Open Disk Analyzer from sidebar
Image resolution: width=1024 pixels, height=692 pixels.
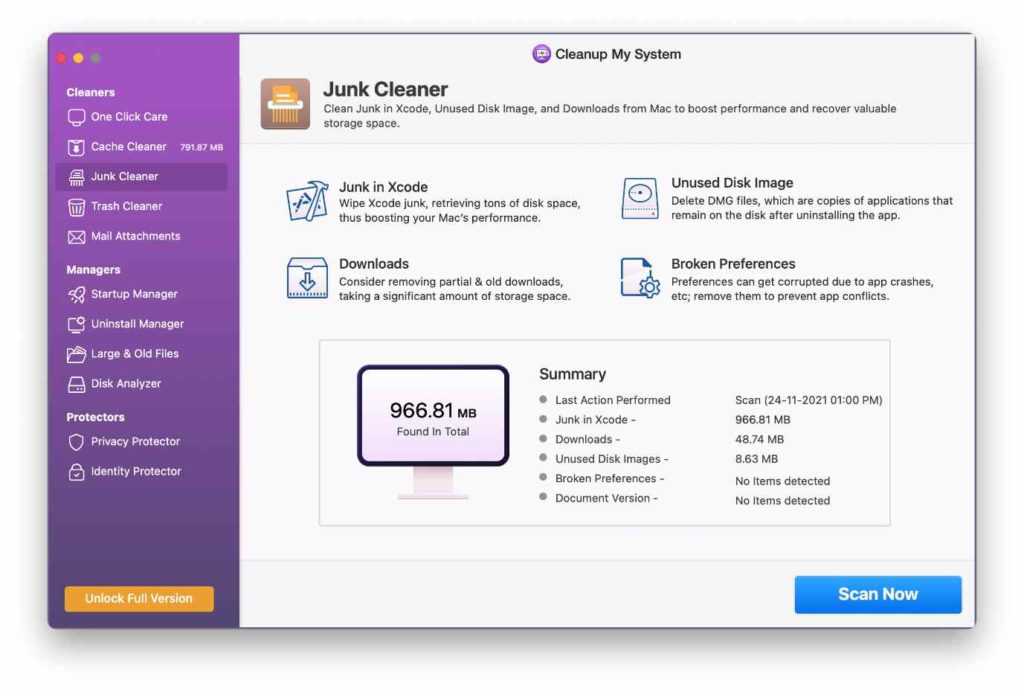click(141, 384)
